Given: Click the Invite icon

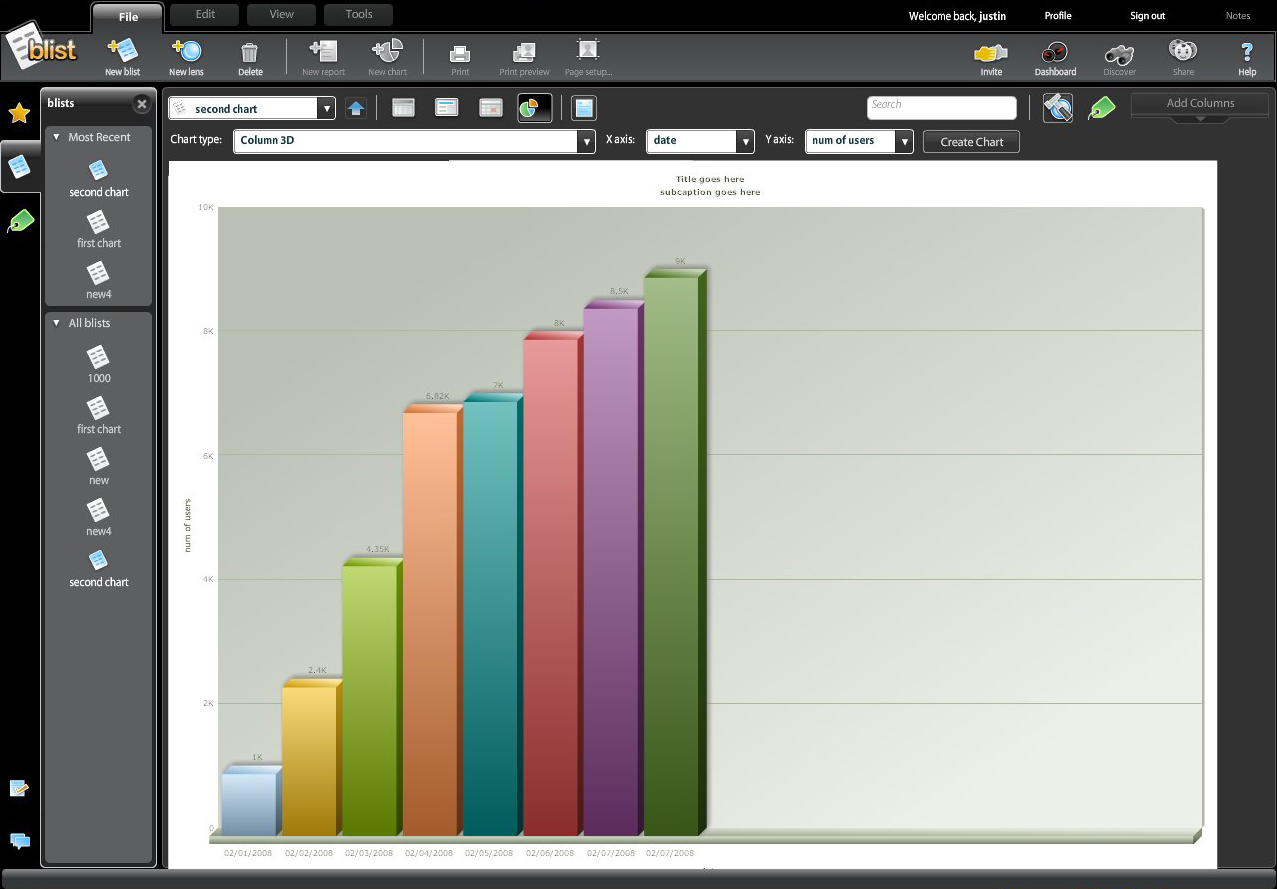Looking at the screenshot, I should point(991,53).
